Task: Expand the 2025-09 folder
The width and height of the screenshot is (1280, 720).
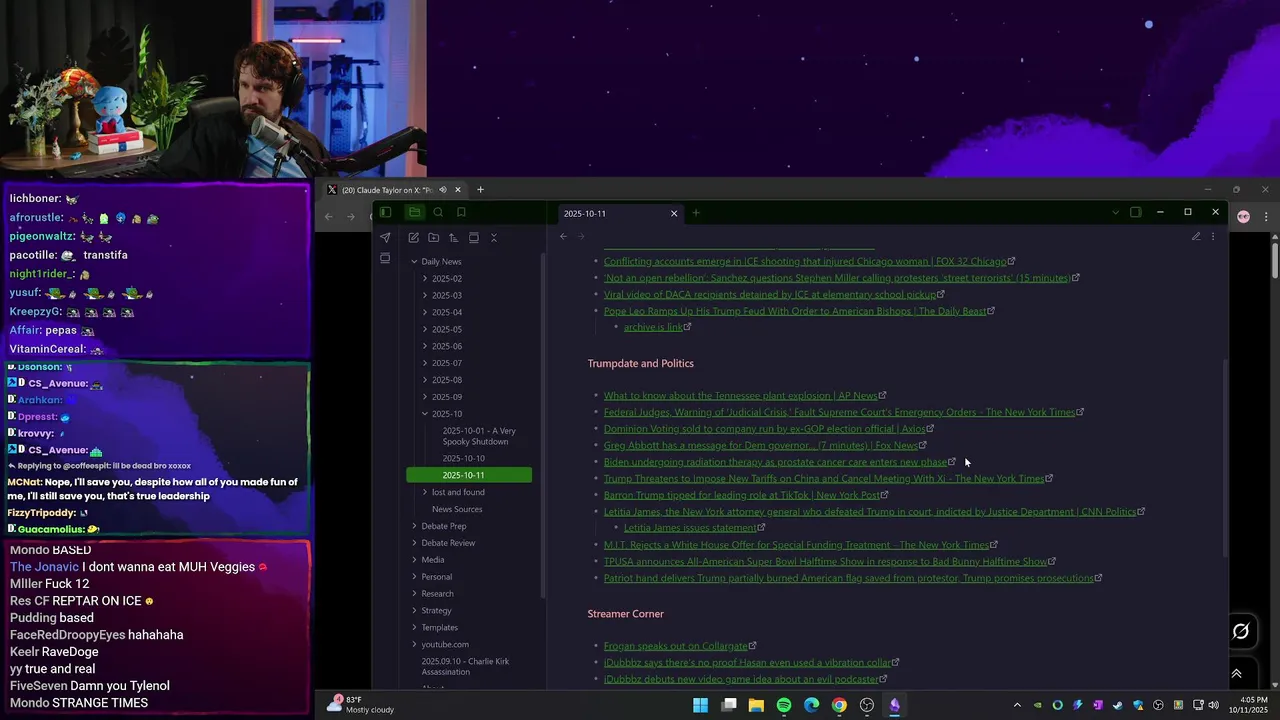Action: coord(425,397)
